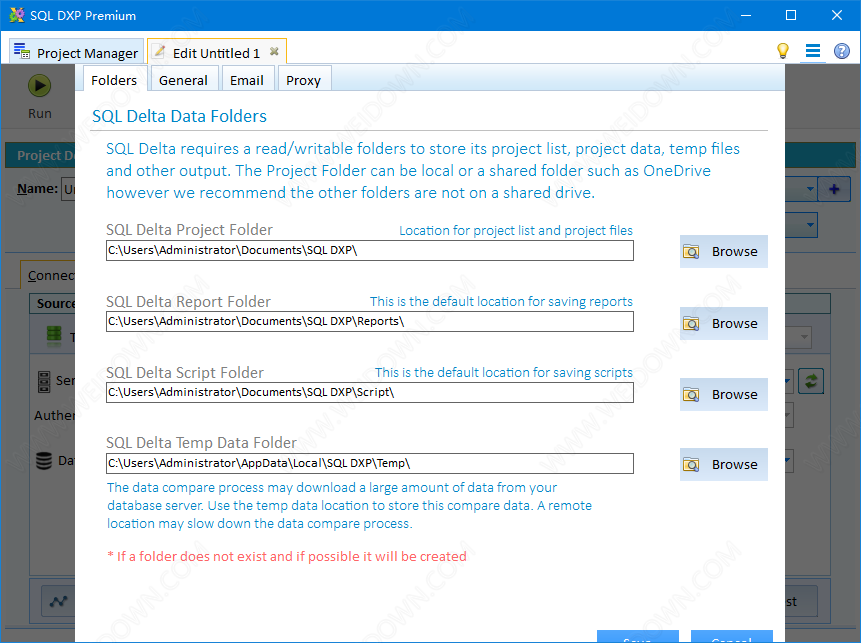Open the Email settings tab
861x643 pixels.
click(246, 80)
